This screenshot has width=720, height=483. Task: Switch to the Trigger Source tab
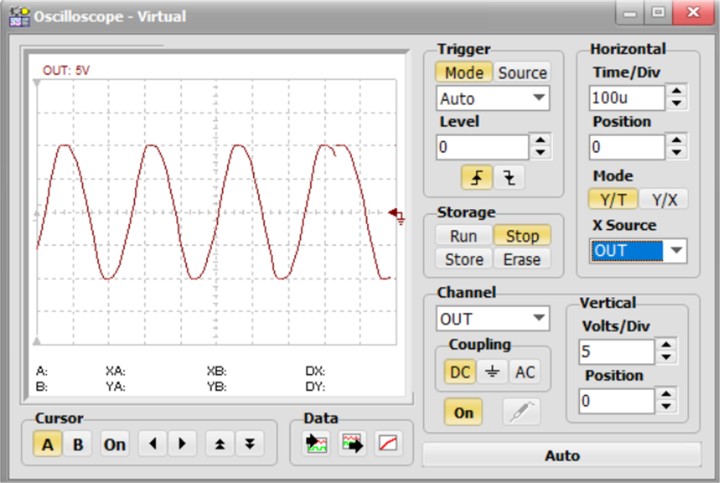(x=522, y=72)
